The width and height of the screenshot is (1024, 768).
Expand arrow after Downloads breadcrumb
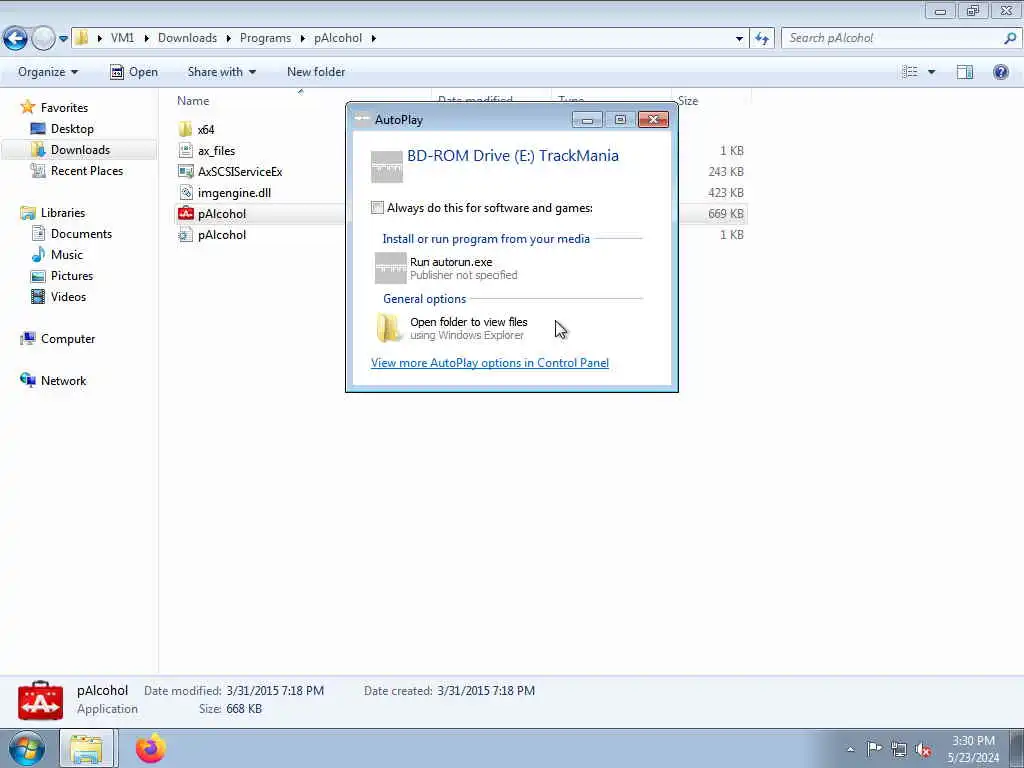(229, 39)
